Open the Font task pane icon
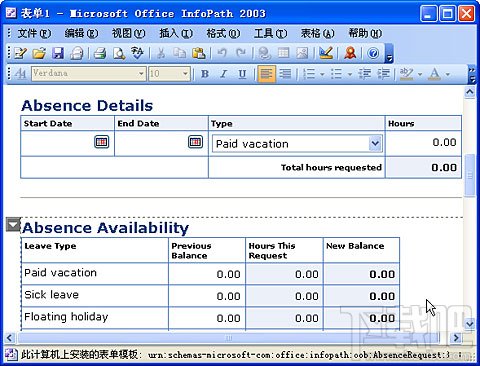The image size is (480, 366). (20, 74)
